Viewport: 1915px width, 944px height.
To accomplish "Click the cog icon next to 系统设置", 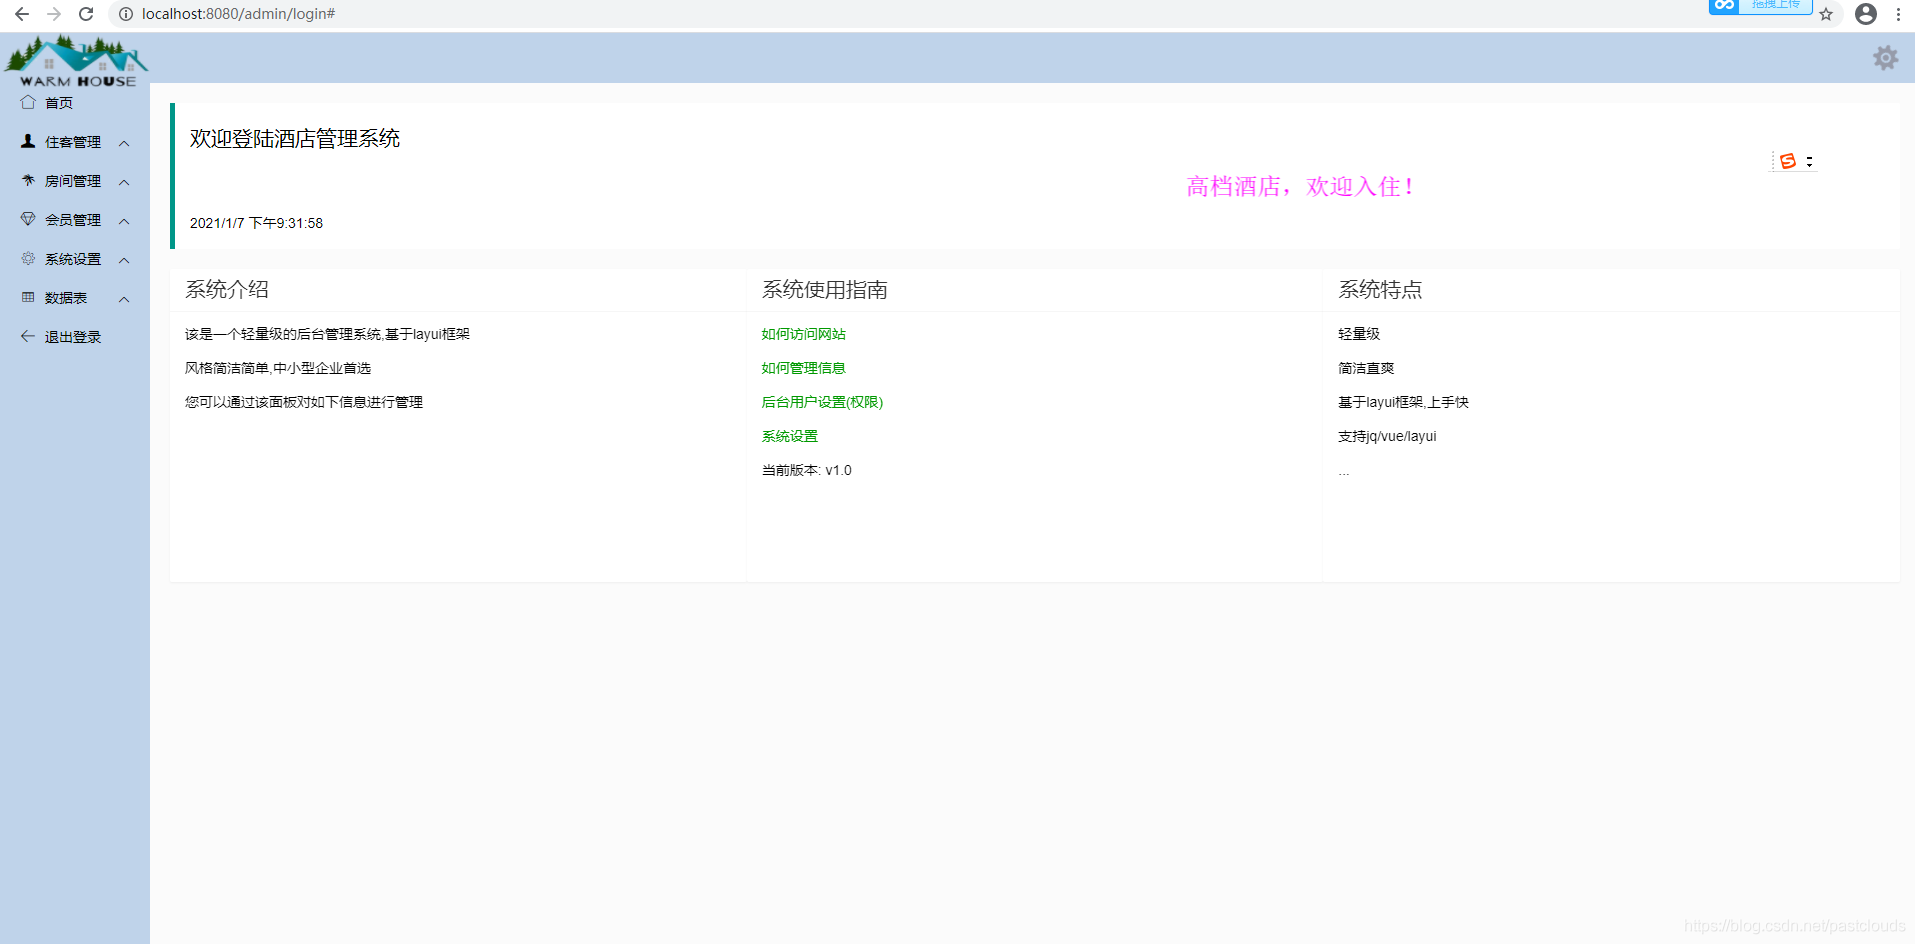I will (28, 258).
